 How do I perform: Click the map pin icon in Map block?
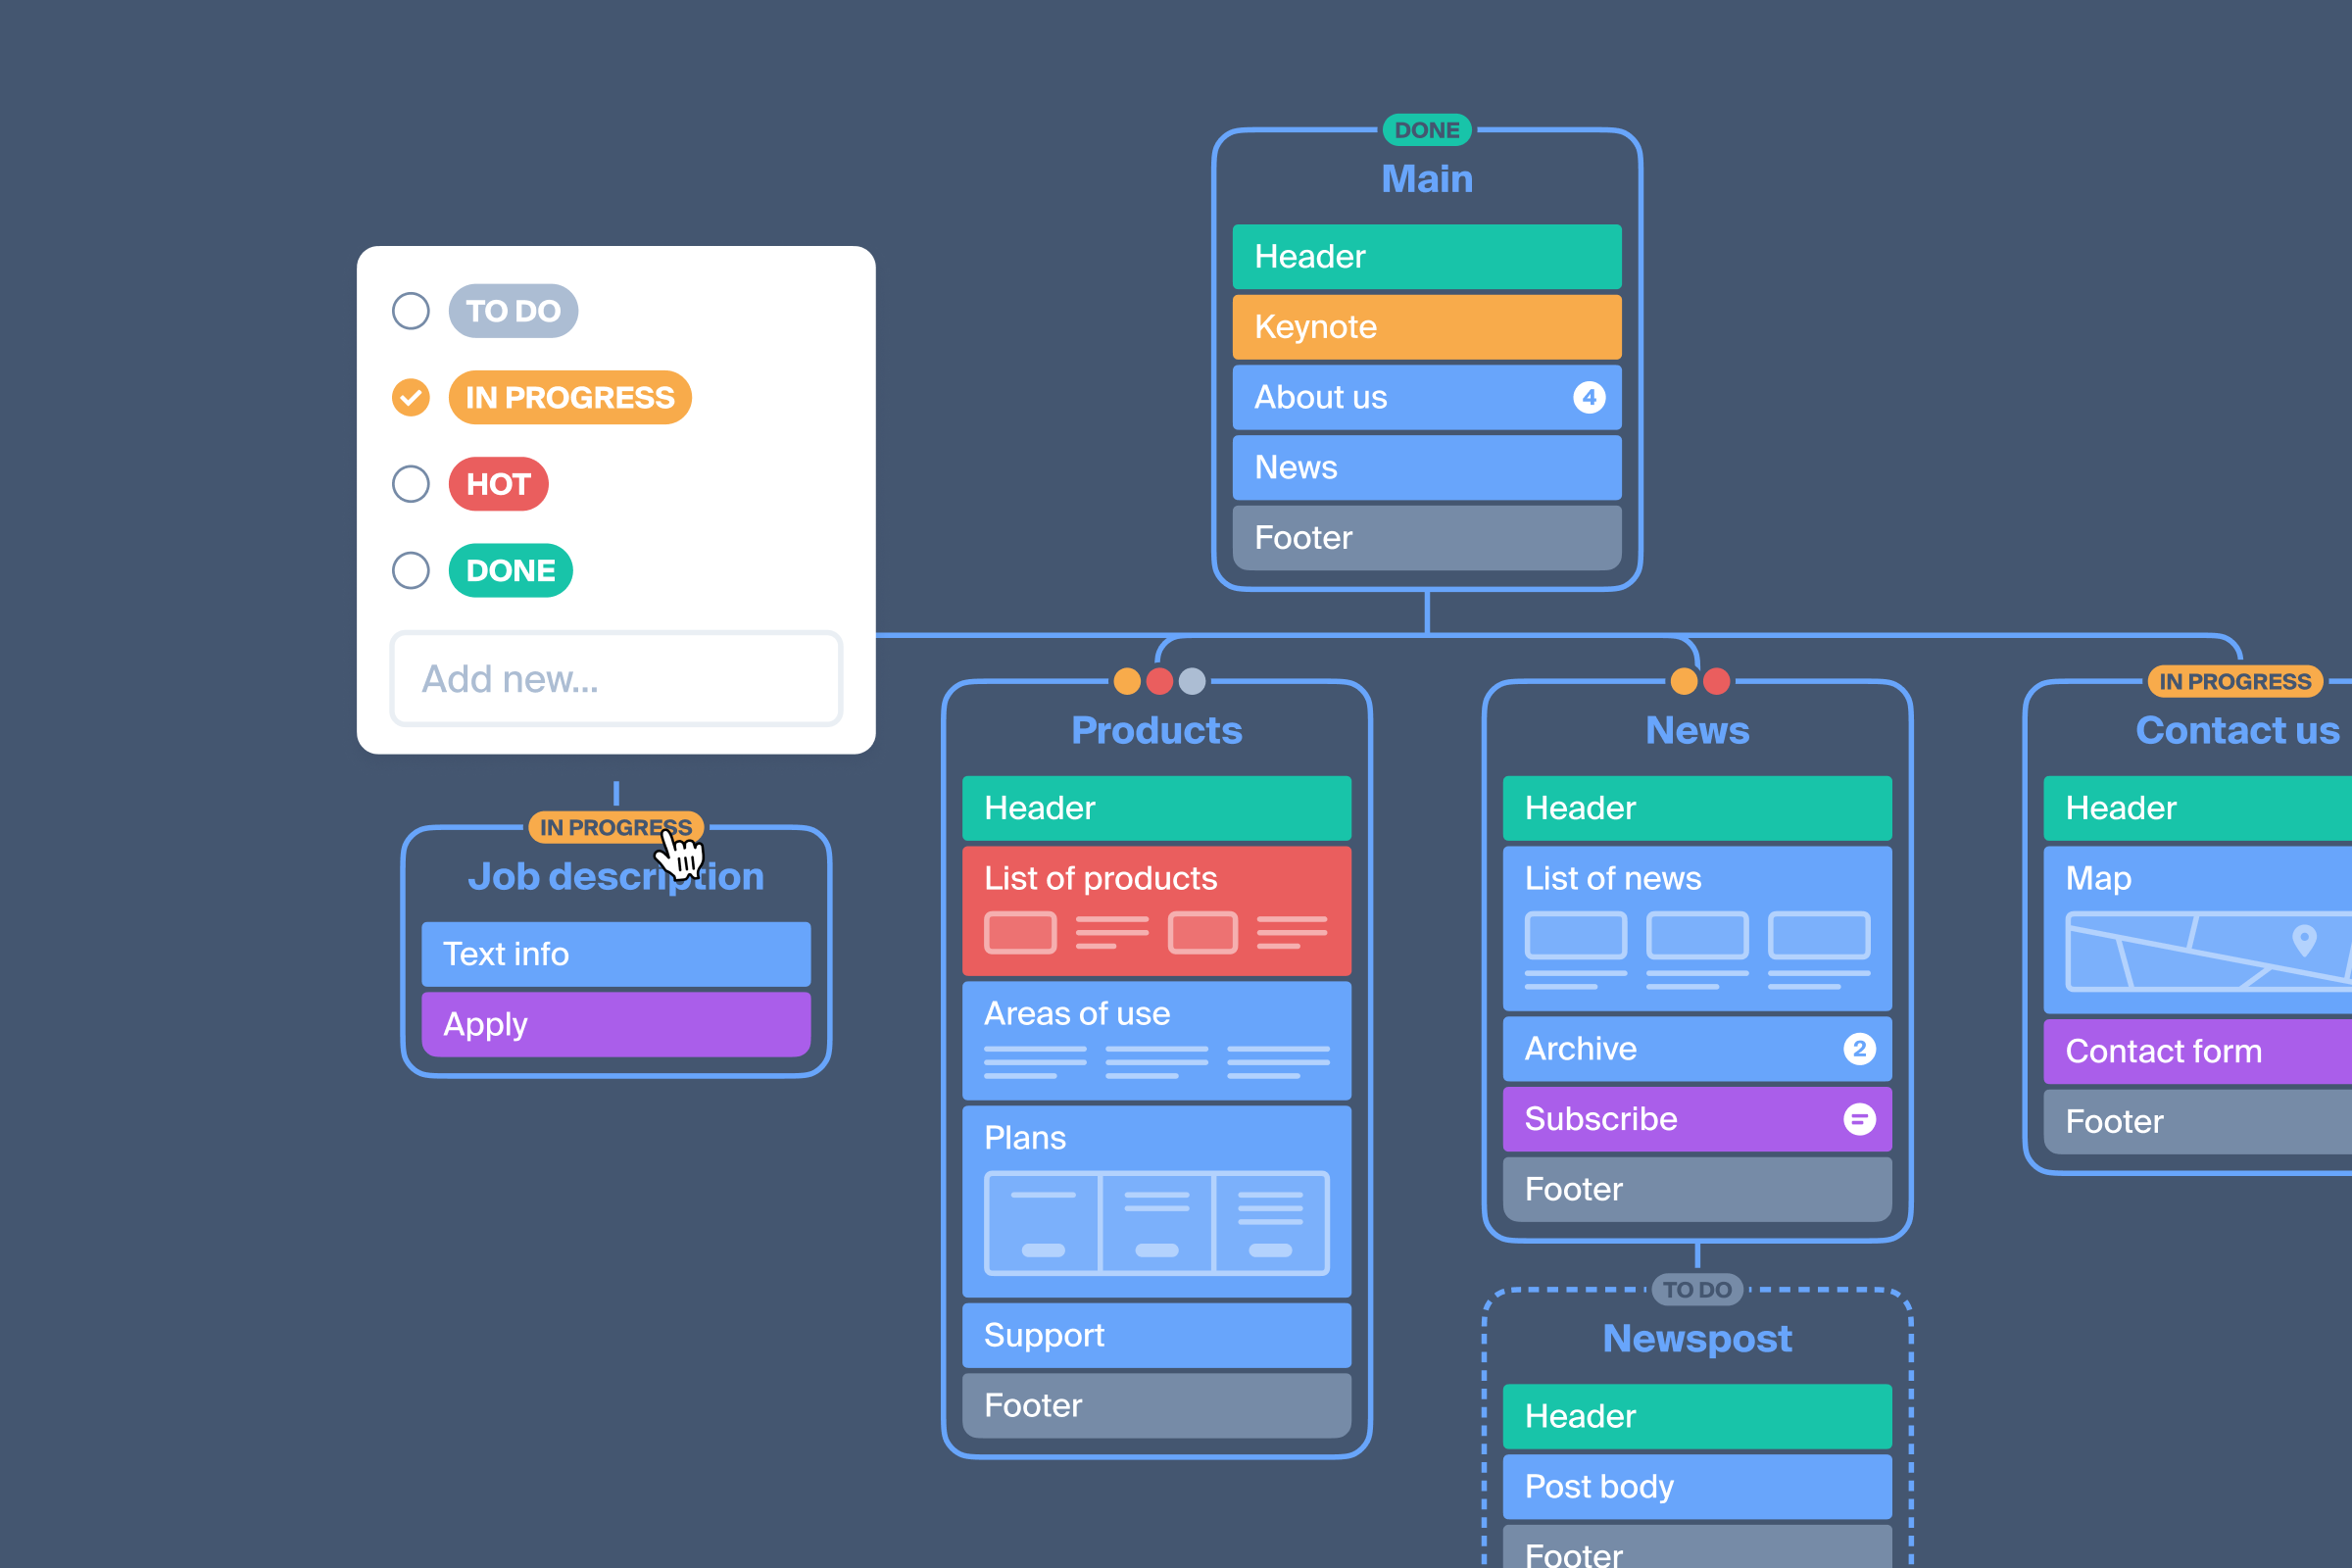[x=2304, y=940]
